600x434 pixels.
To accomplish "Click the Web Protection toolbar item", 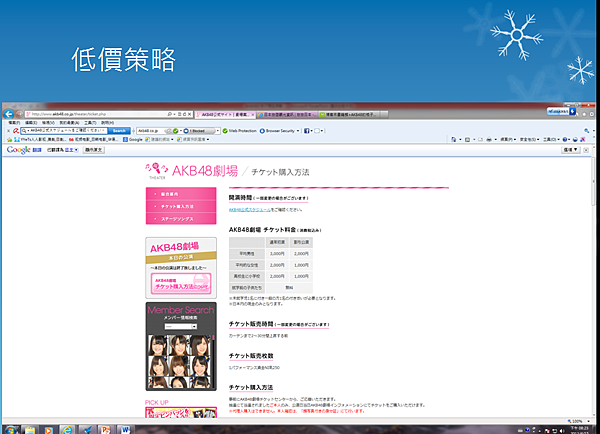I will 240,131.
